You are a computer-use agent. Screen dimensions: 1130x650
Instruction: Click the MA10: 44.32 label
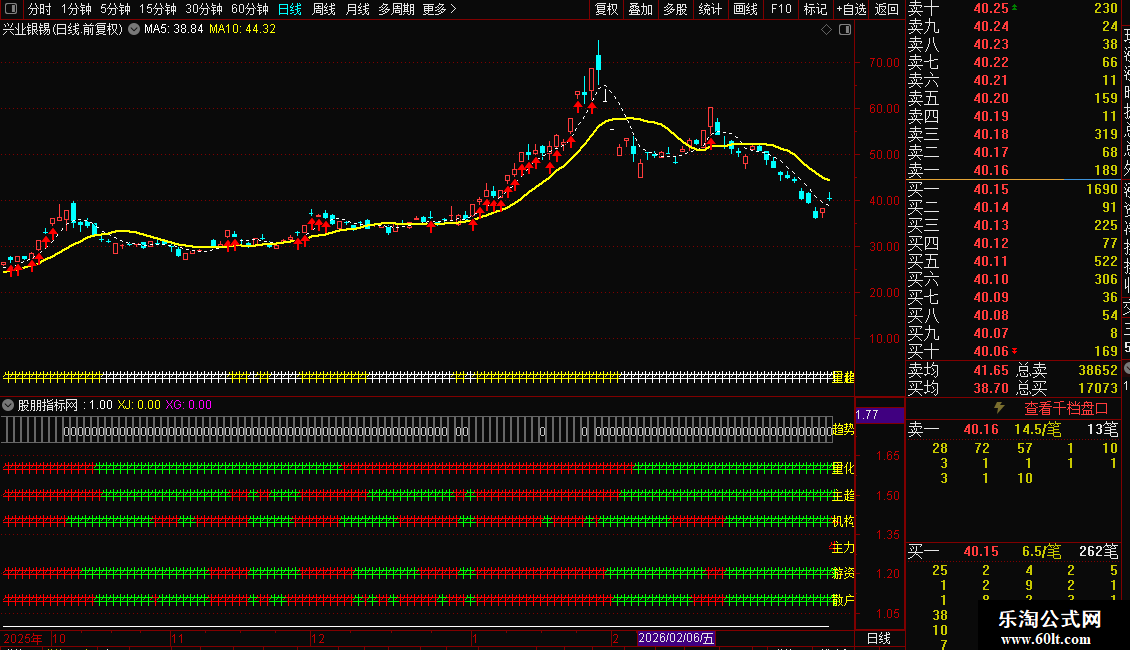243,30
